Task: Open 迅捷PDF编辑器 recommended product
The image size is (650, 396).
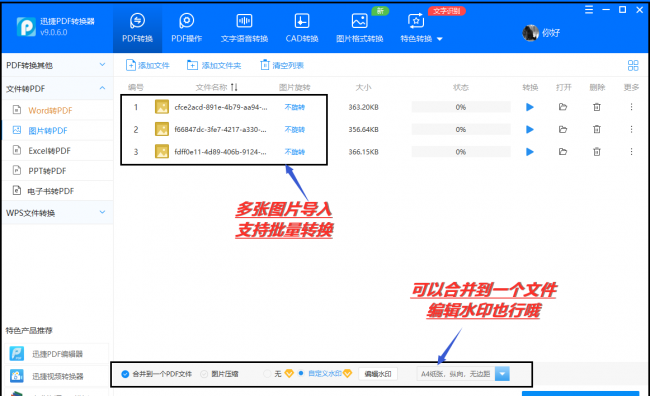Action: 57,354
